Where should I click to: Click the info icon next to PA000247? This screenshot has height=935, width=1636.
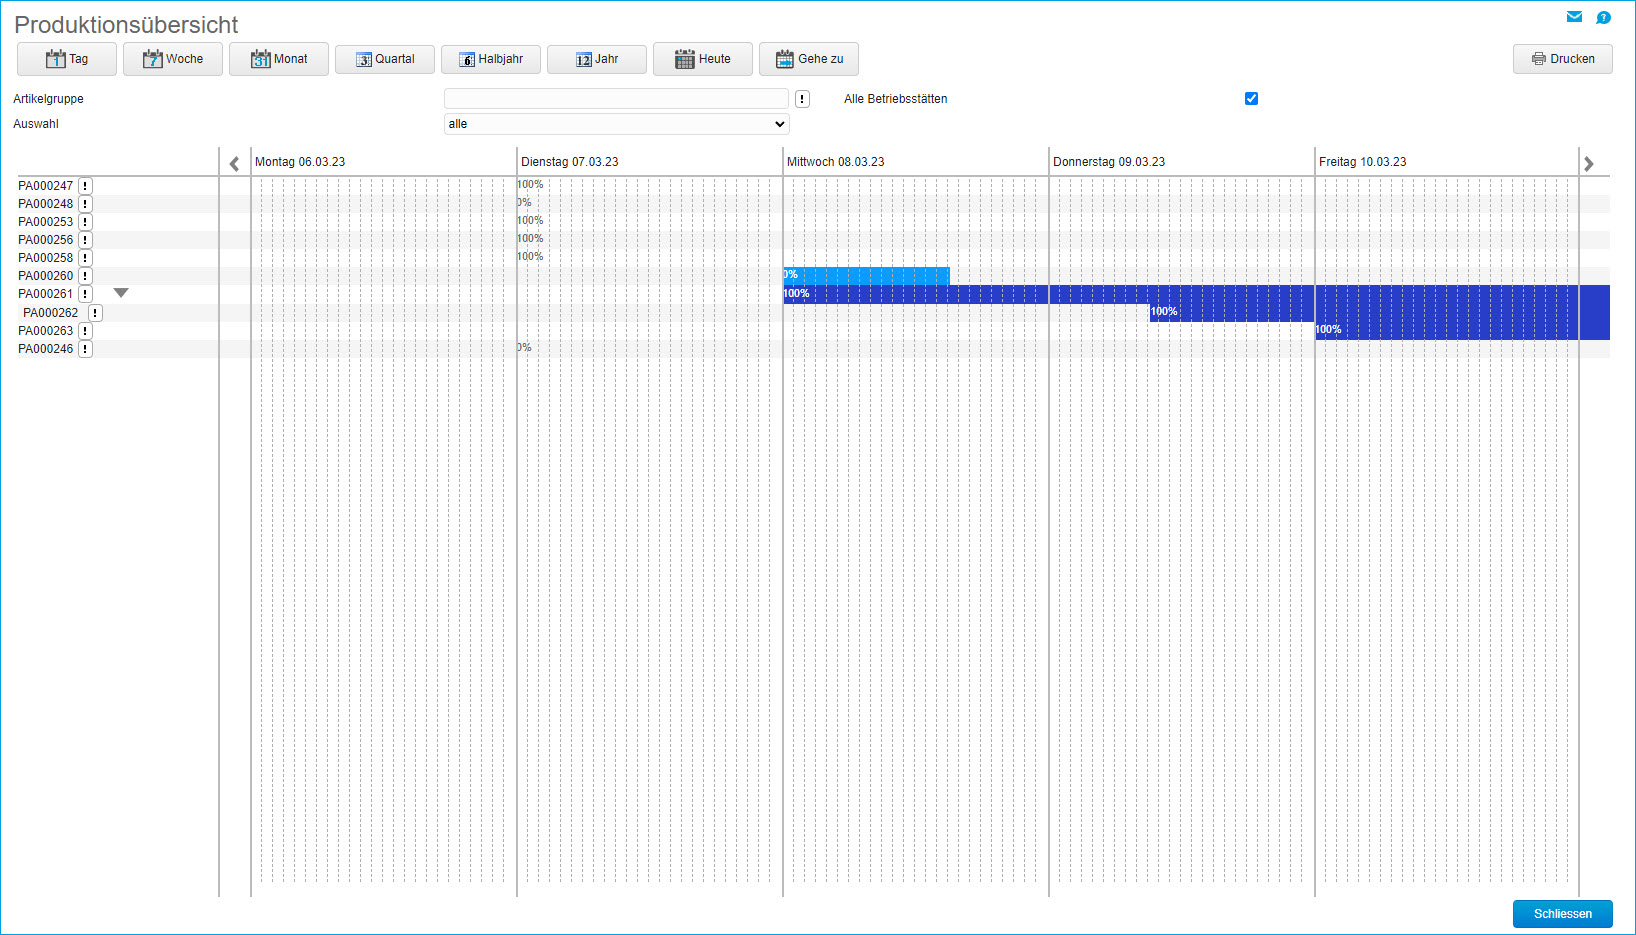(86, 186)
